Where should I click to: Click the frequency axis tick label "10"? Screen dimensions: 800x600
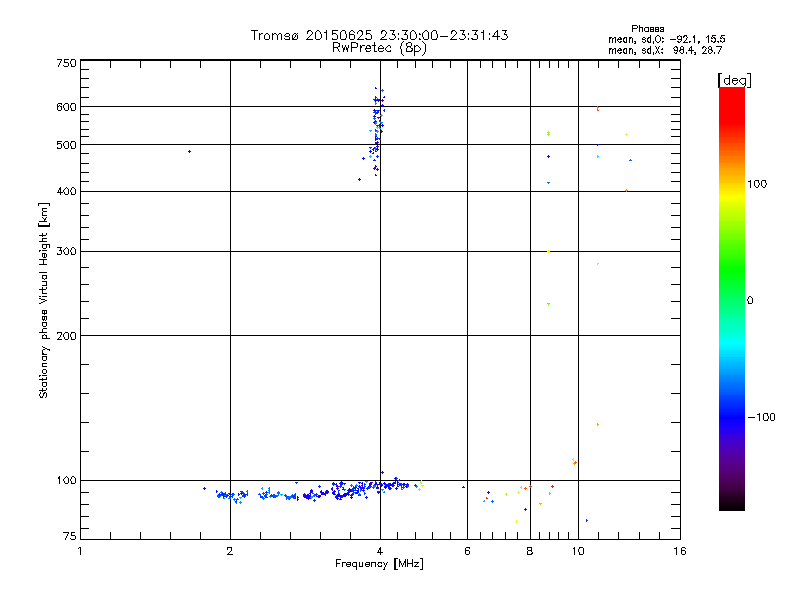pyautogui.click(x=578, y=551)
